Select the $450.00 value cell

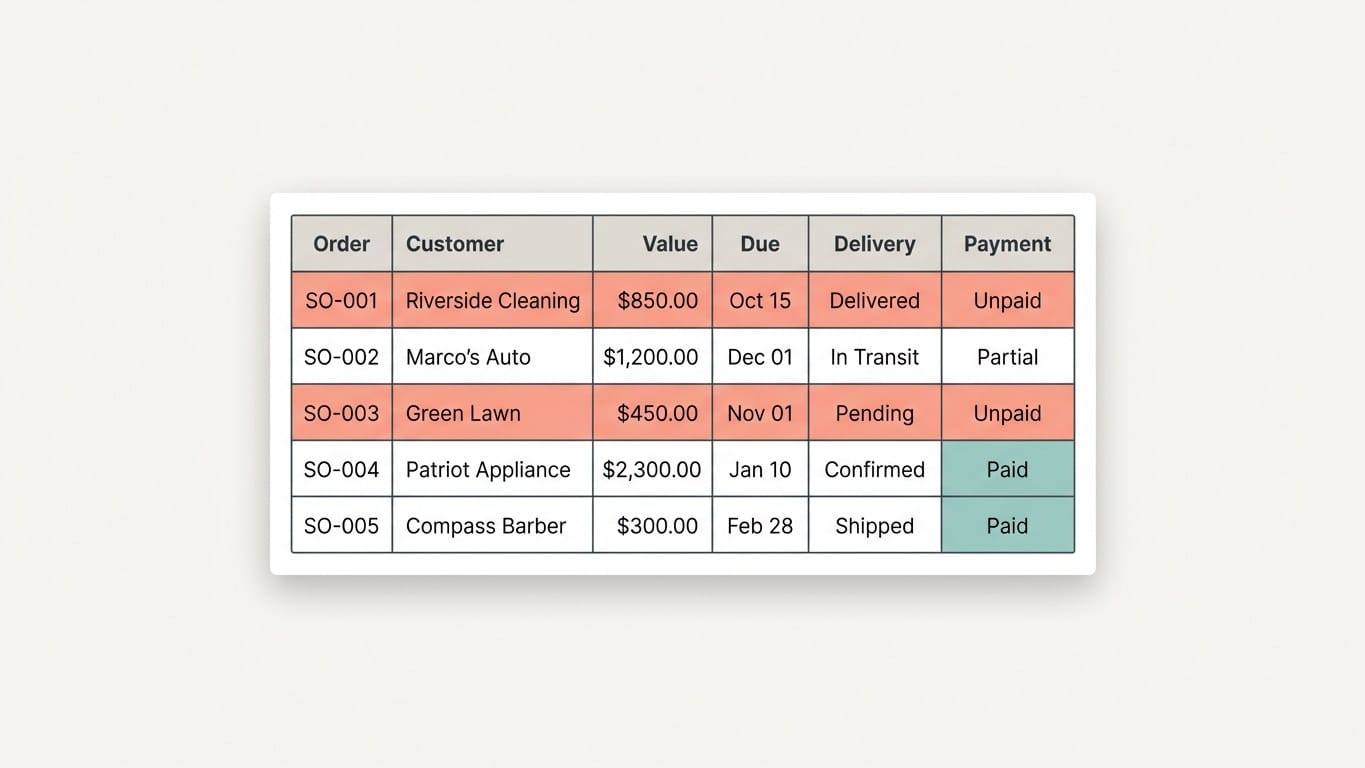click(653, 412)
